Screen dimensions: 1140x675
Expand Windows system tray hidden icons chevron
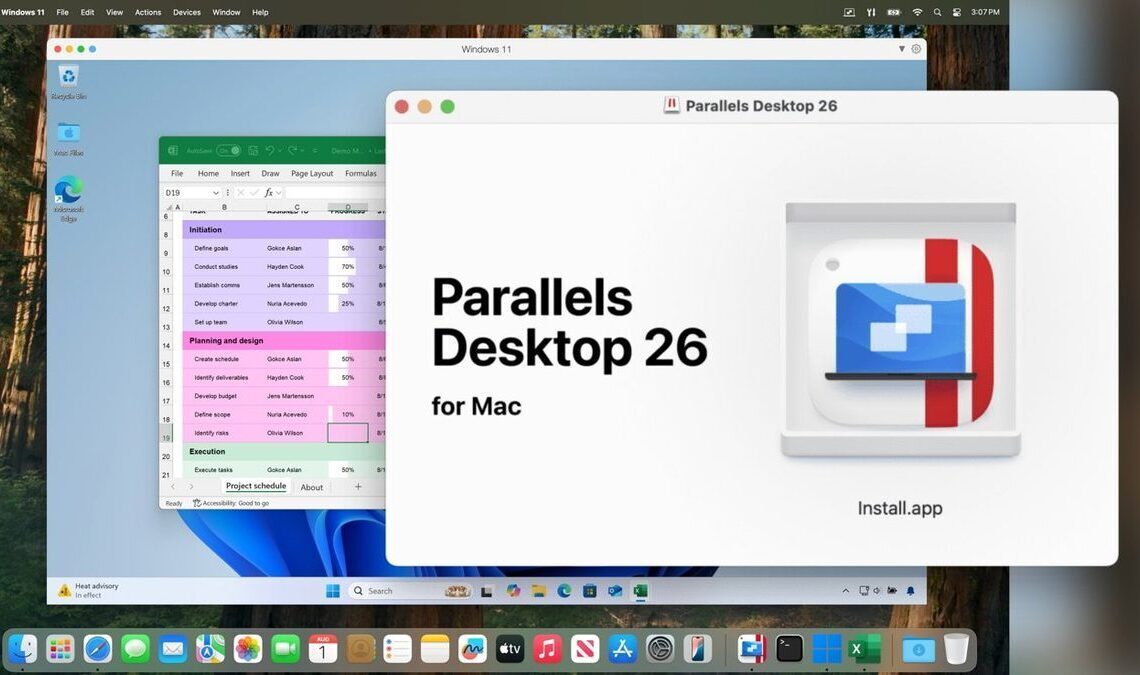click(846, 591)
